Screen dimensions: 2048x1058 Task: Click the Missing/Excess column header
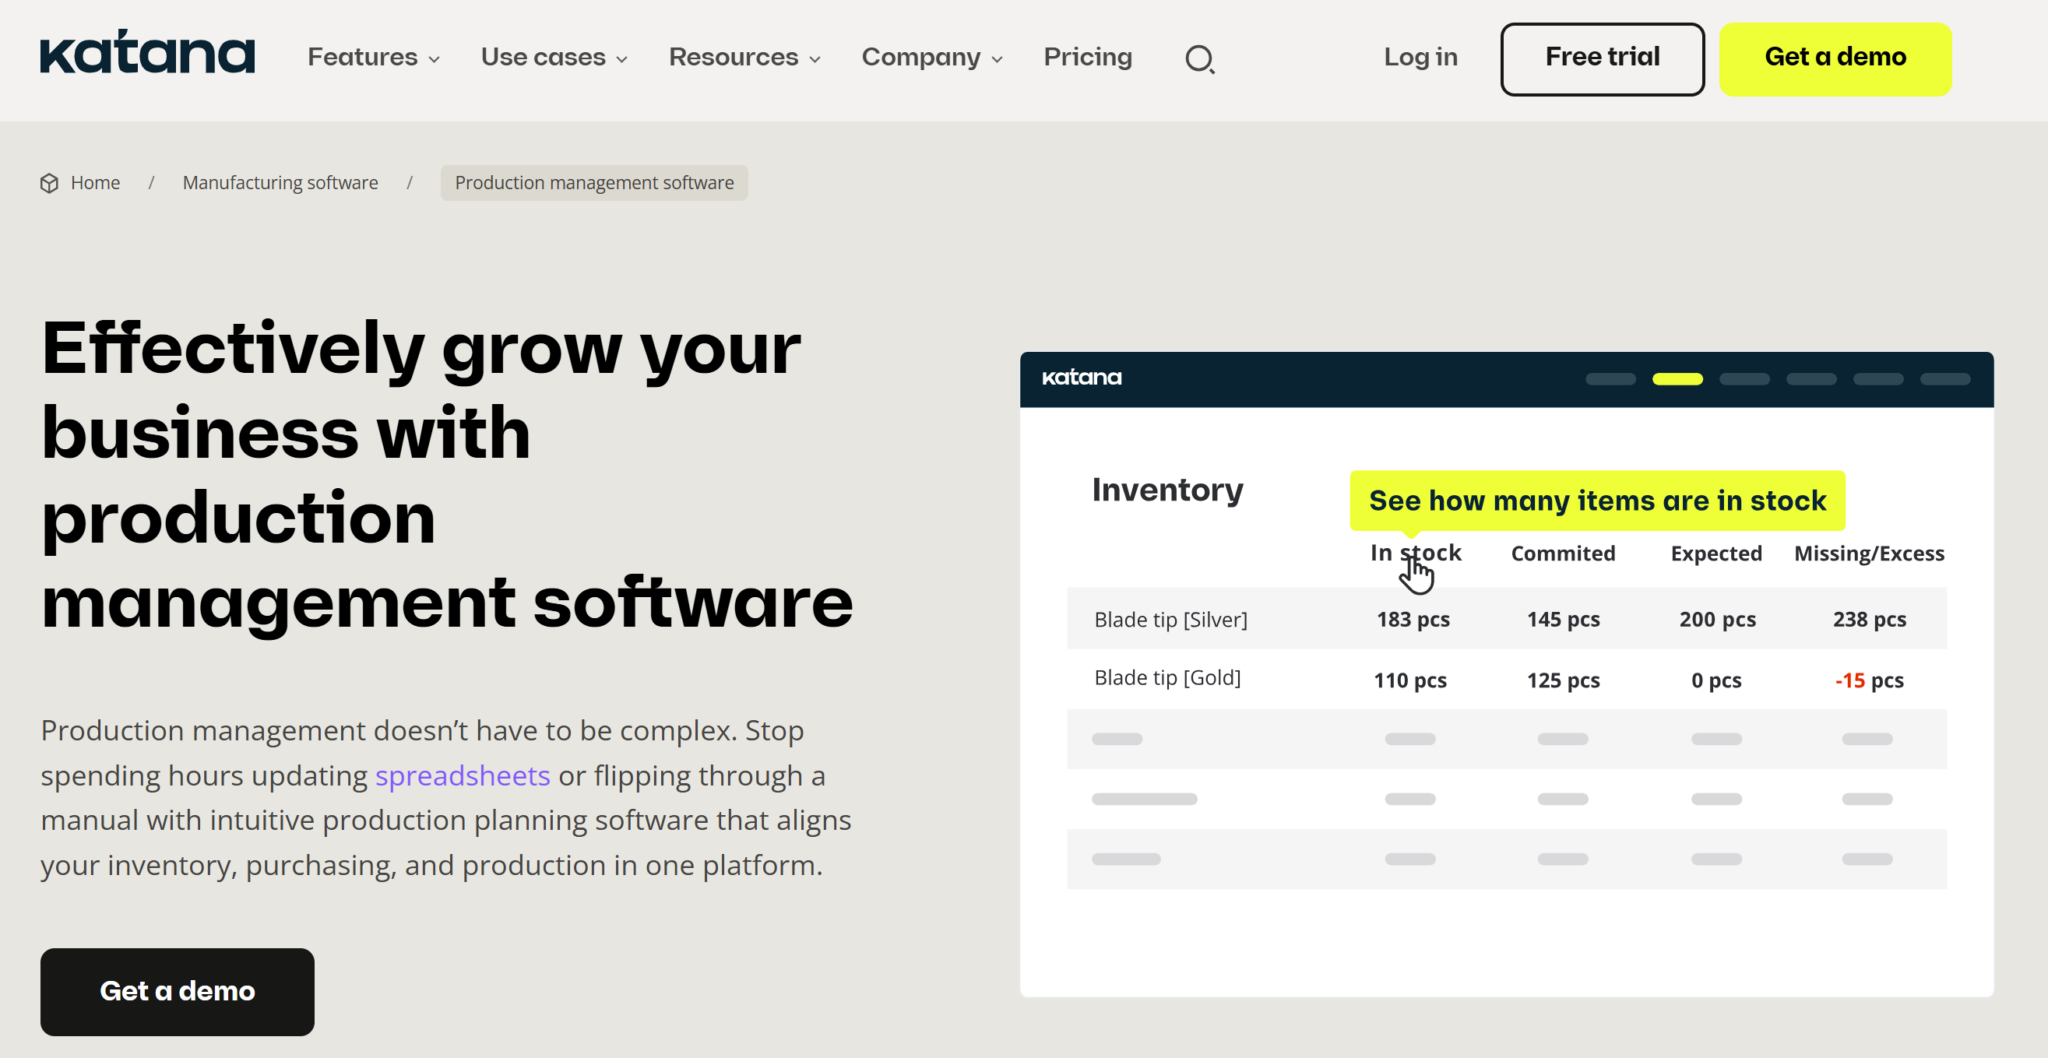click(1869, 553)
